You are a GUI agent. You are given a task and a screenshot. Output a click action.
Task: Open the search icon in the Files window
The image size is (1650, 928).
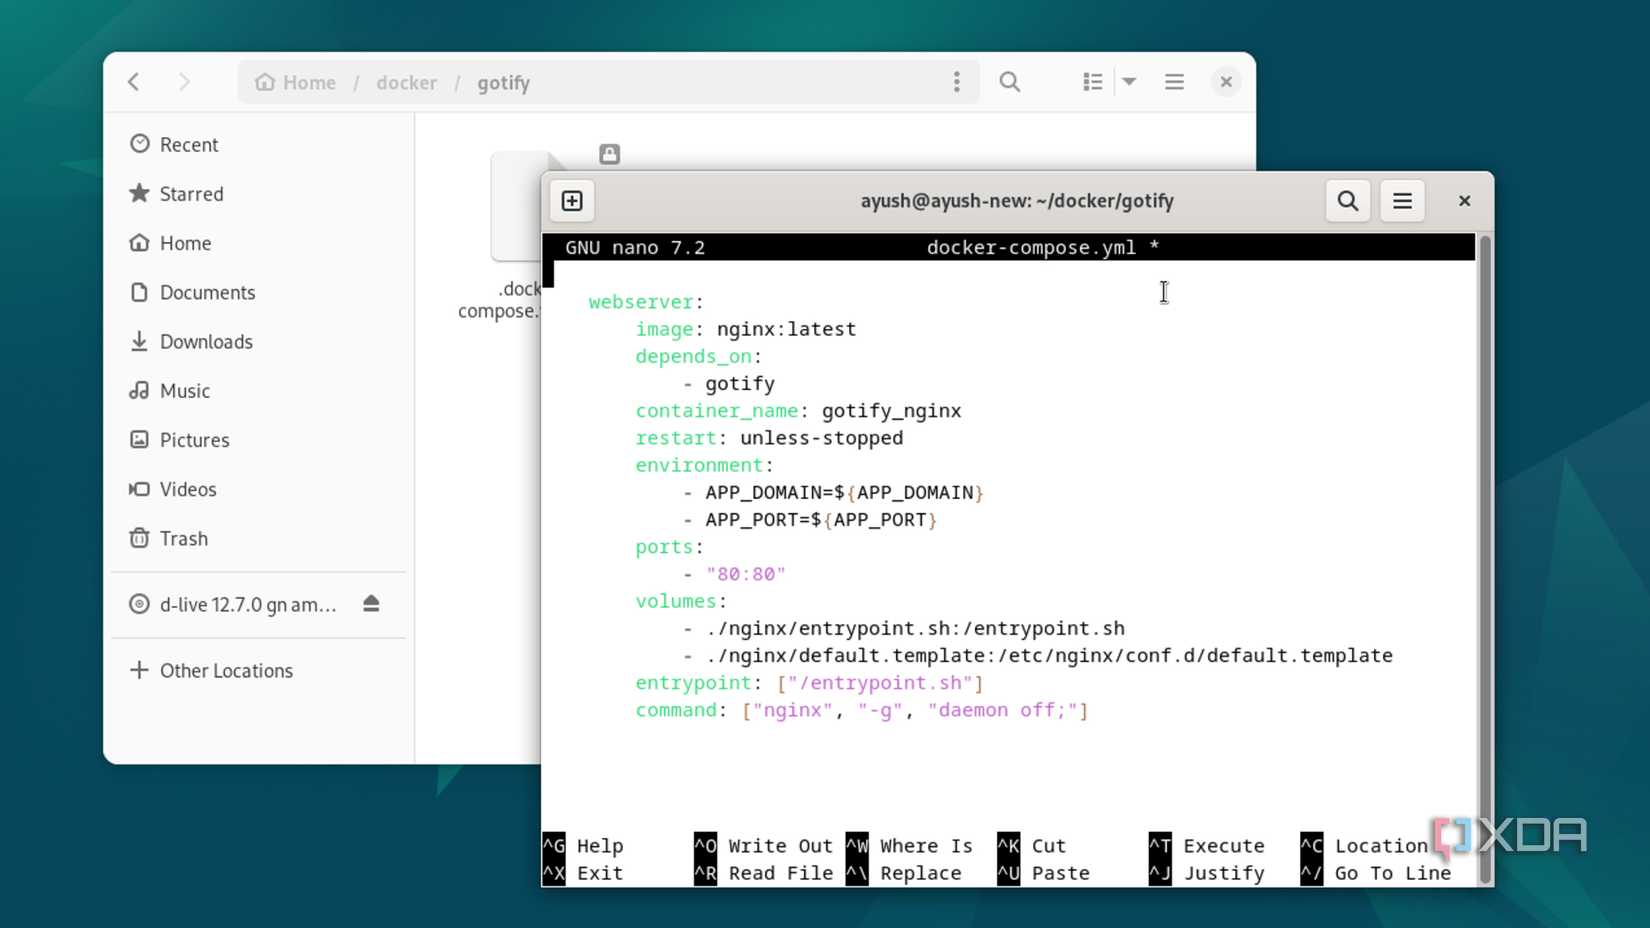click(x=1010, y=81)
